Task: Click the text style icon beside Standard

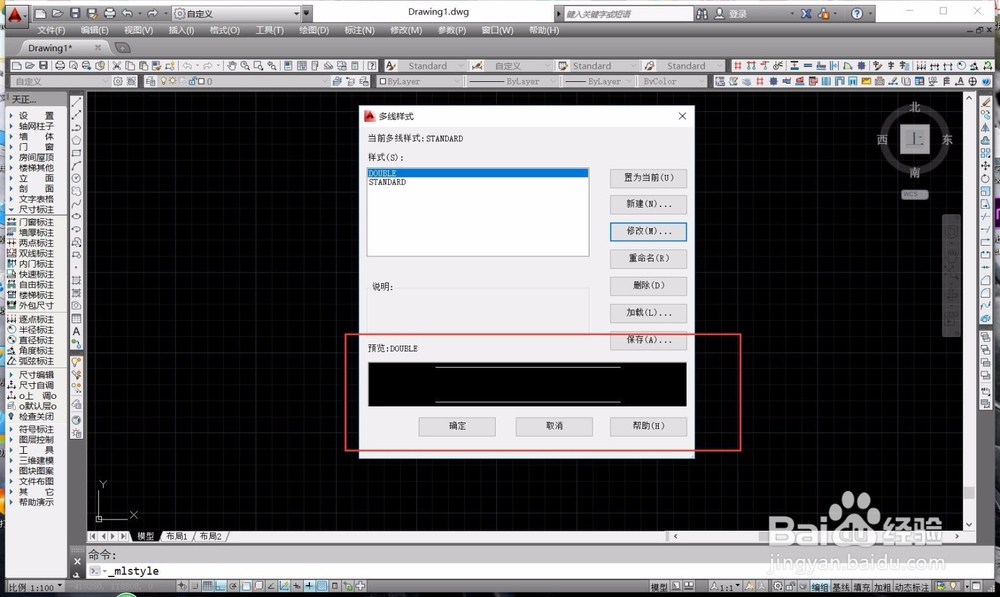Action: click(391, 66)
